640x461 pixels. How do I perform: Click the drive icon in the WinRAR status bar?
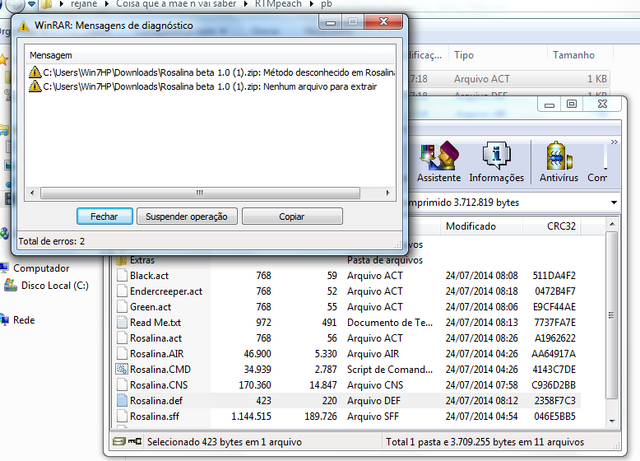(x=119, y=441)
